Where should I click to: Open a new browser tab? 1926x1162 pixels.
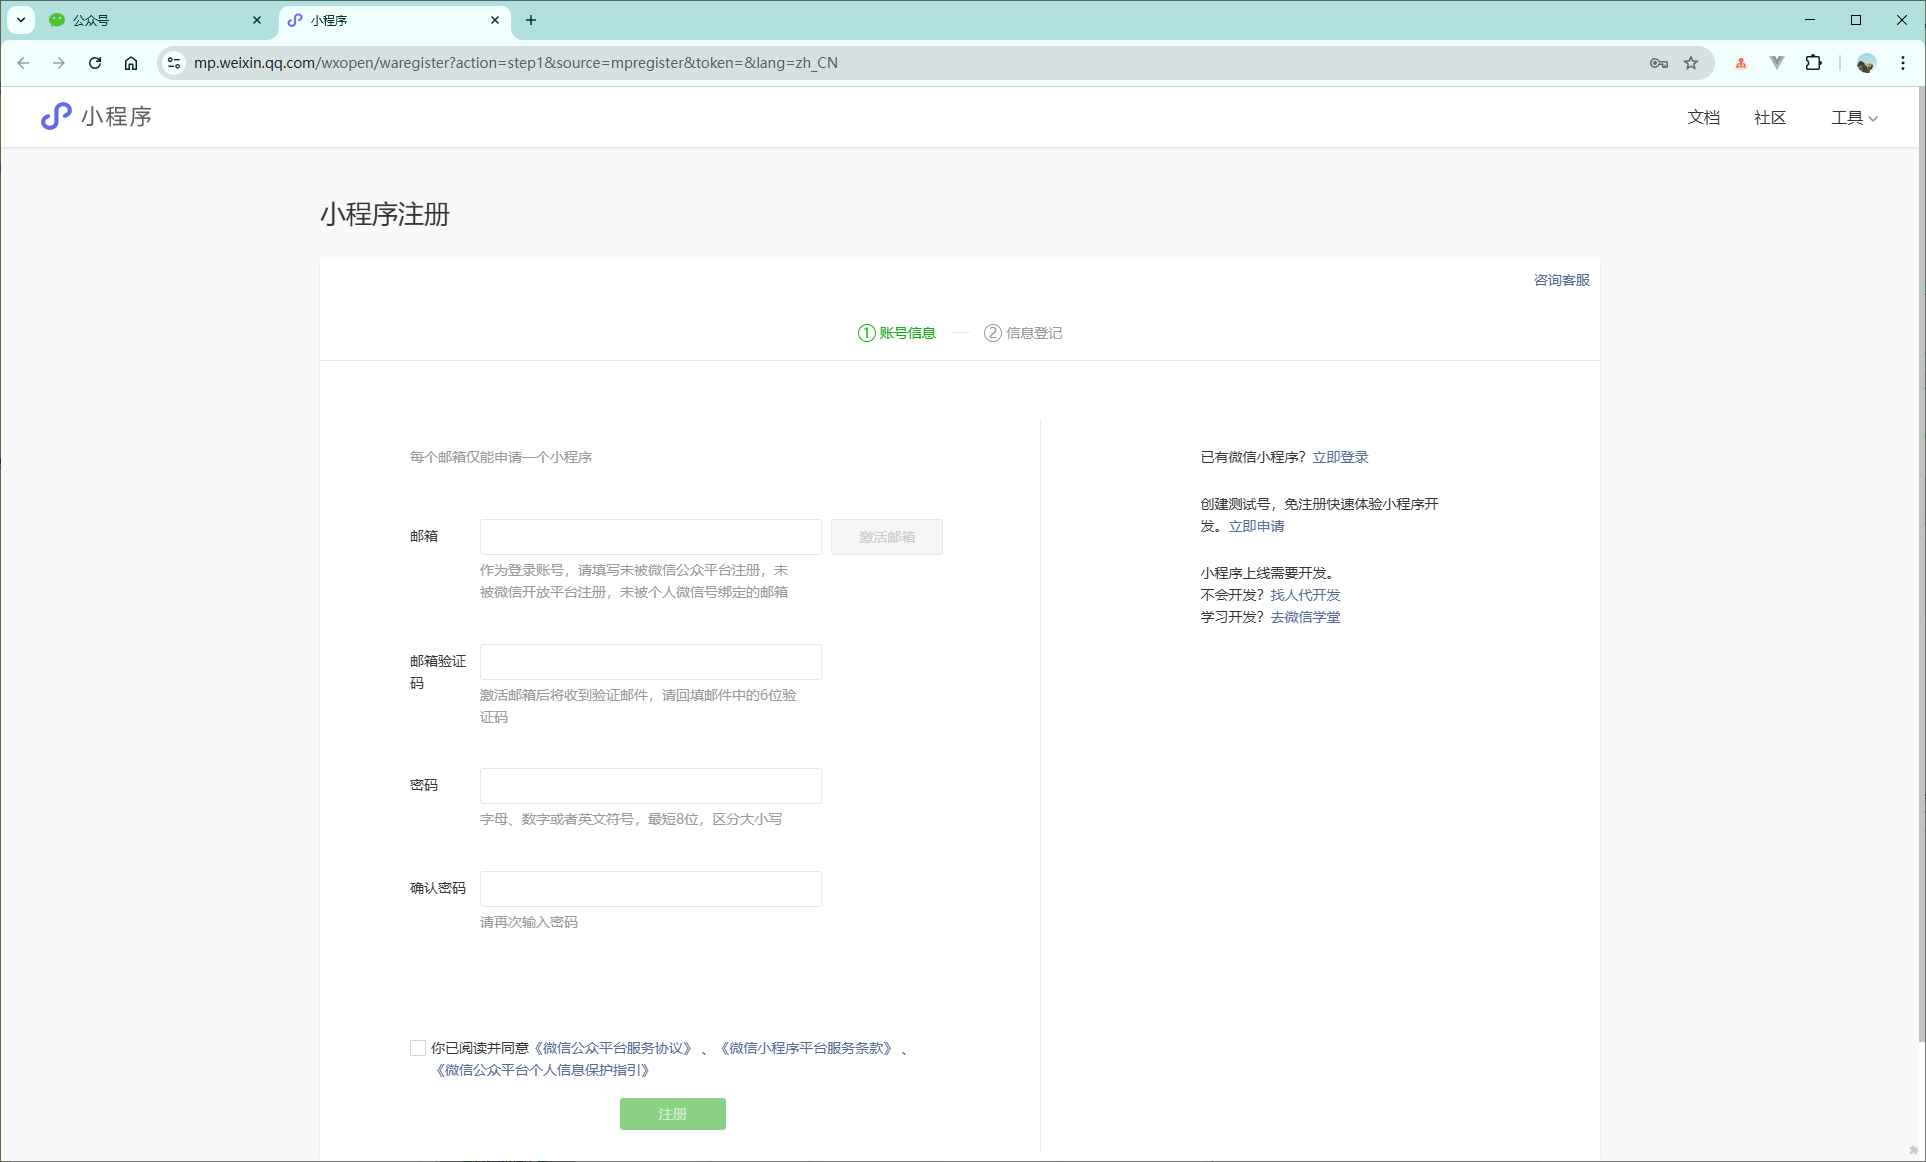(531, 20)
